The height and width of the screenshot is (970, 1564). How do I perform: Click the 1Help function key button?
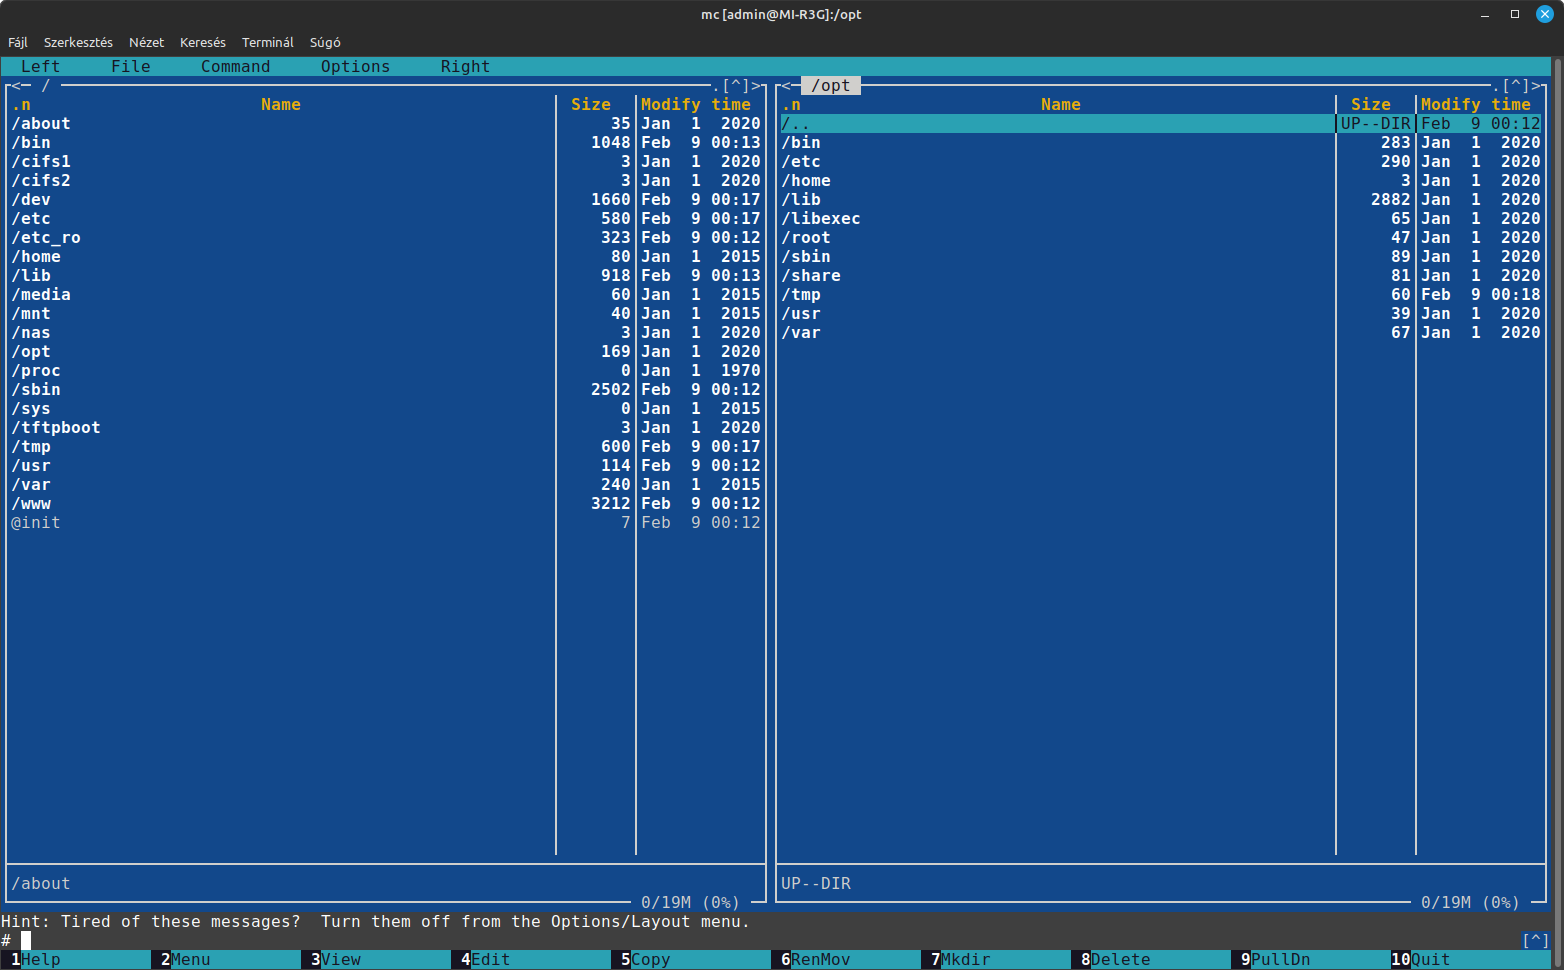[76, 959]
